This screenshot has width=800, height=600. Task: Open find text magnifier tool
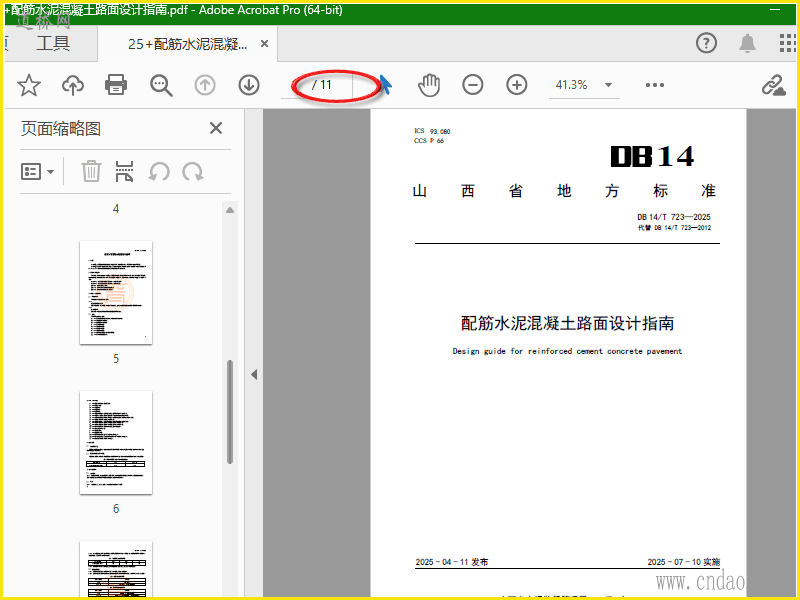pyautogui.click(x=161, y=85)
